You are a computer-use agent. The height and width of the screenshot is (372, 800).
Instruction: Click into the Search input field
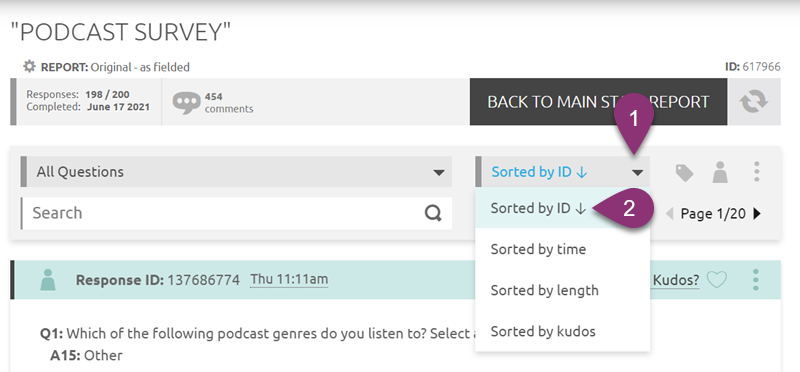pyautogui.click(x=224, y=213)
